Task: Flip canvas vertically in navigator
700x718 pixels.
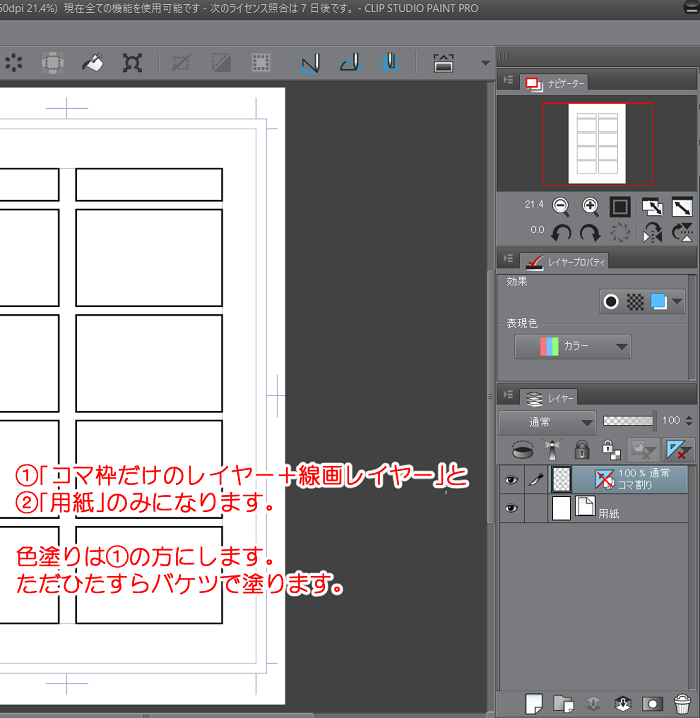Action: click(682, 233)
